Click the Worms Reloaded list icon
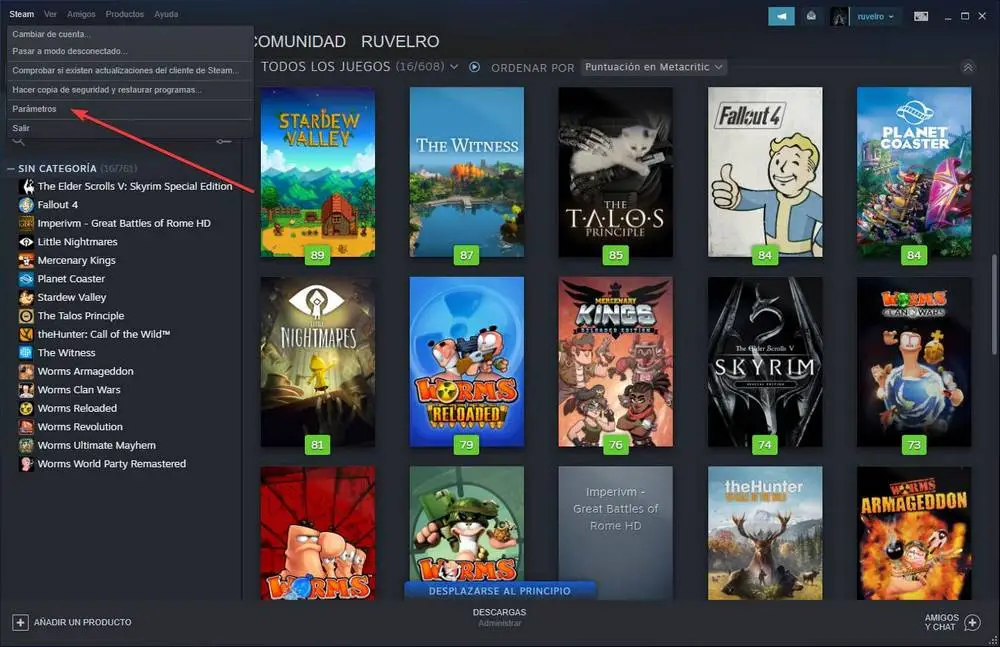Image resolution: width=1000 pixels, height=647 pixels. 26,408
